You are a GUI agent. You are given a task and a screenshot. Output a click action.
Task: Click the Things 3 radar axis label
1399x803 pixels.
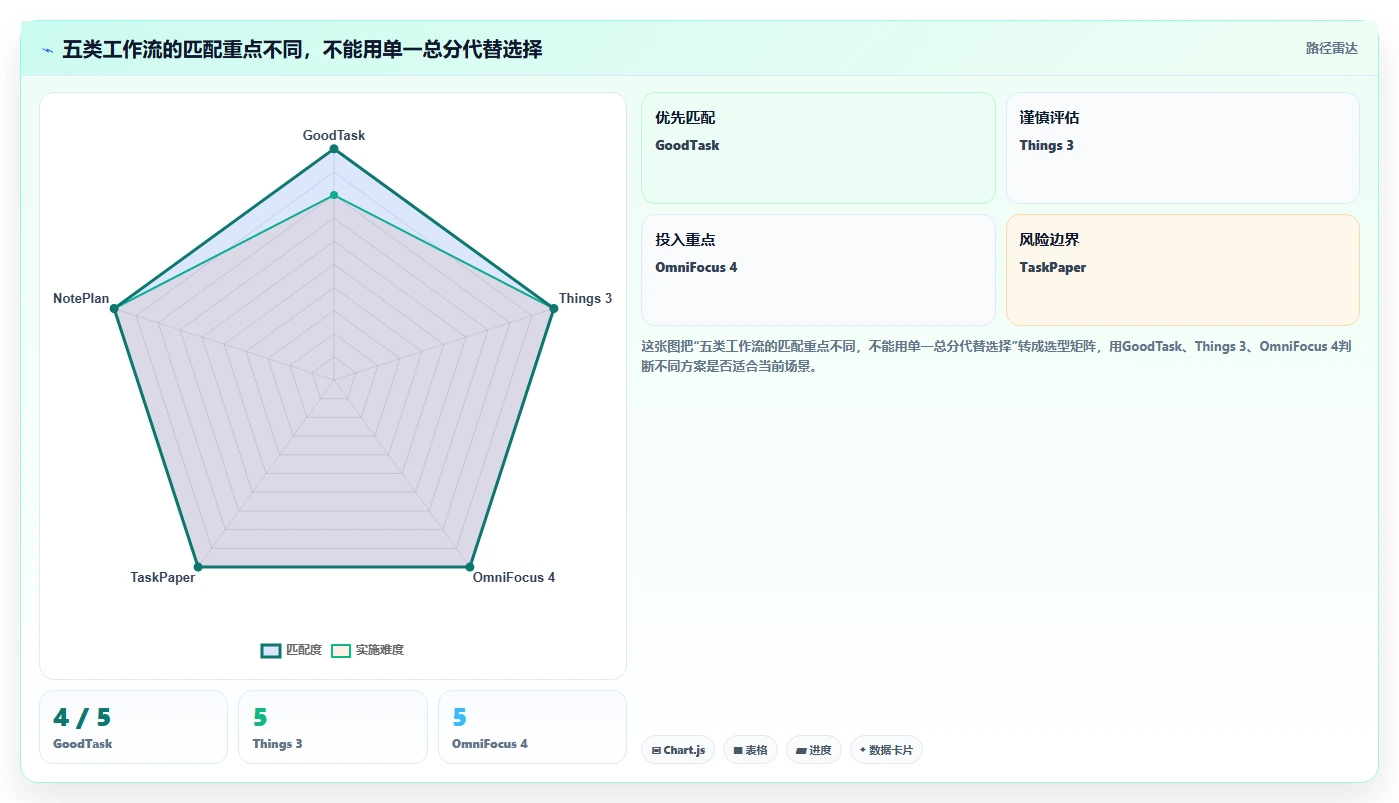pyautogui.click(x=585, y=298)
